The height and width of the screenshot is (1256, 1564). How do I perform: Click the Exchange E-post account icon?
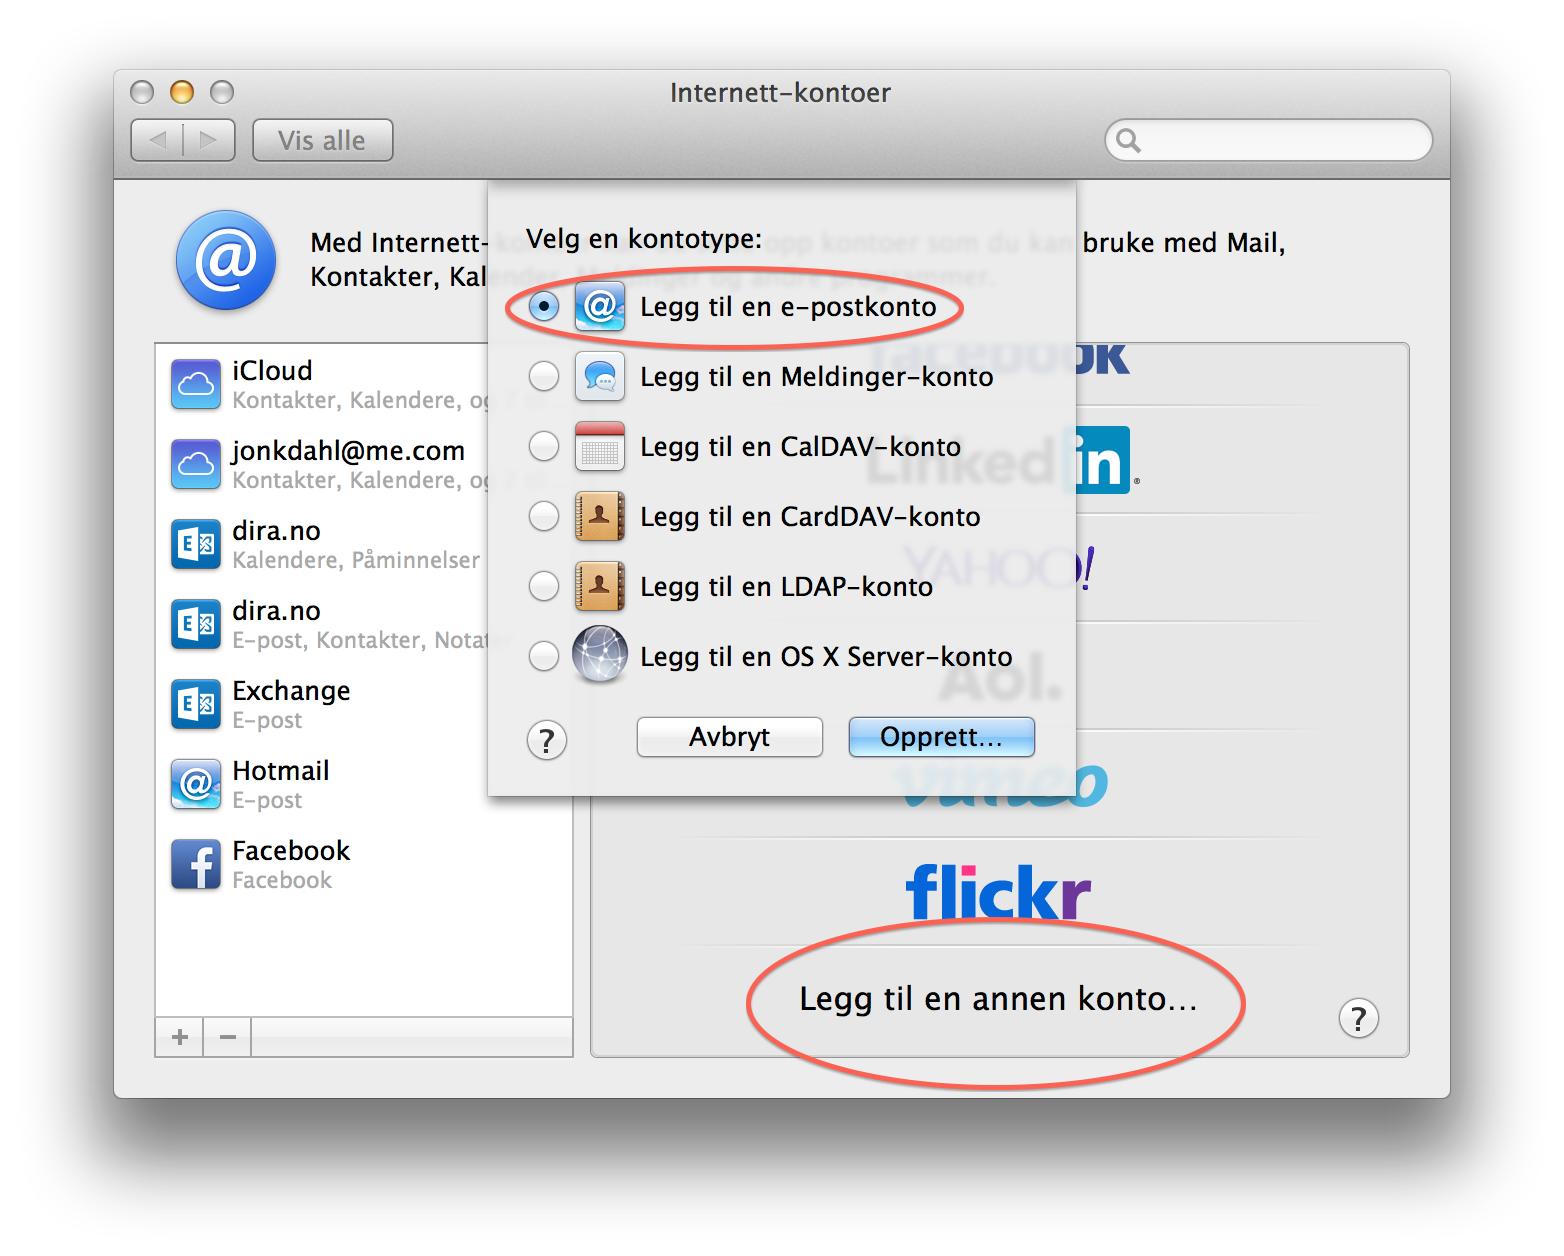point(196,704)
